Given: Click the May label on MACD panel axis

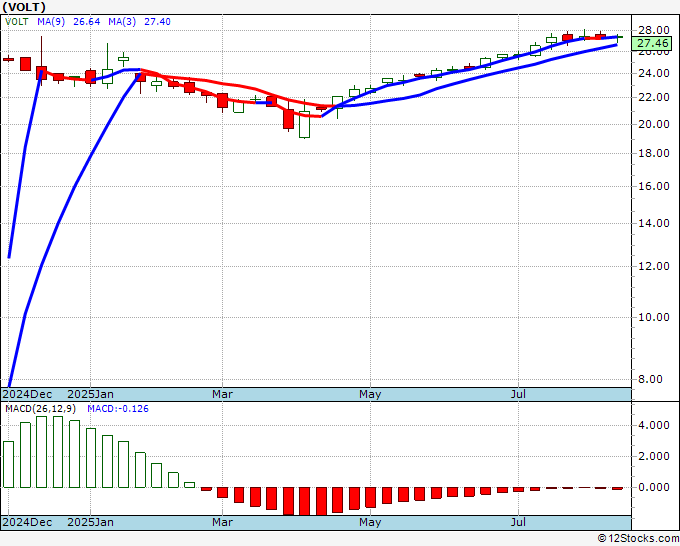Looking at the screenshot, I should [x=370, y=522].
